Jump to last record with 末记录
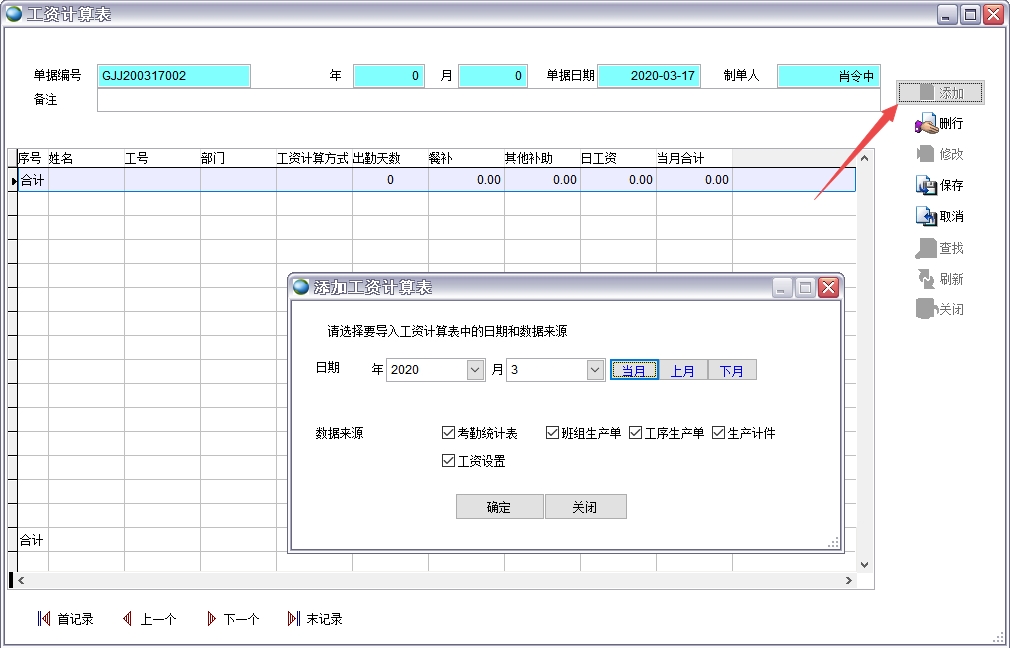The image size is (1010, 648). click(x=315, y=619)
